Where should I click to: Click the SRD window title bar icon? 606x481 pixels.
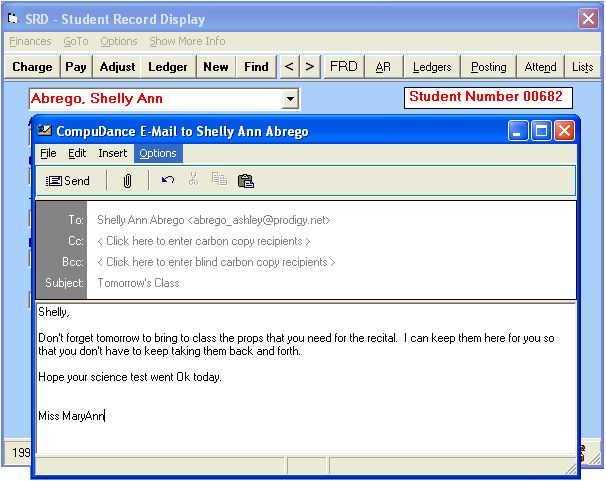tap(13, 19)
